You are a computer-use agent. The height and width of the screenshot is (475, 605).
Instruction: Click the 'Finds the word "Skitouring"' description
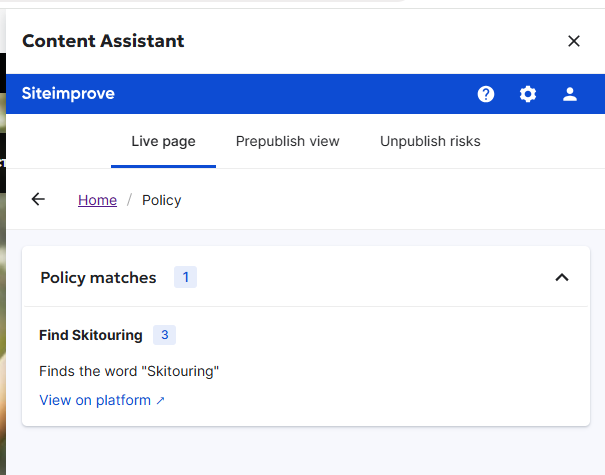(x=129, y=371)
